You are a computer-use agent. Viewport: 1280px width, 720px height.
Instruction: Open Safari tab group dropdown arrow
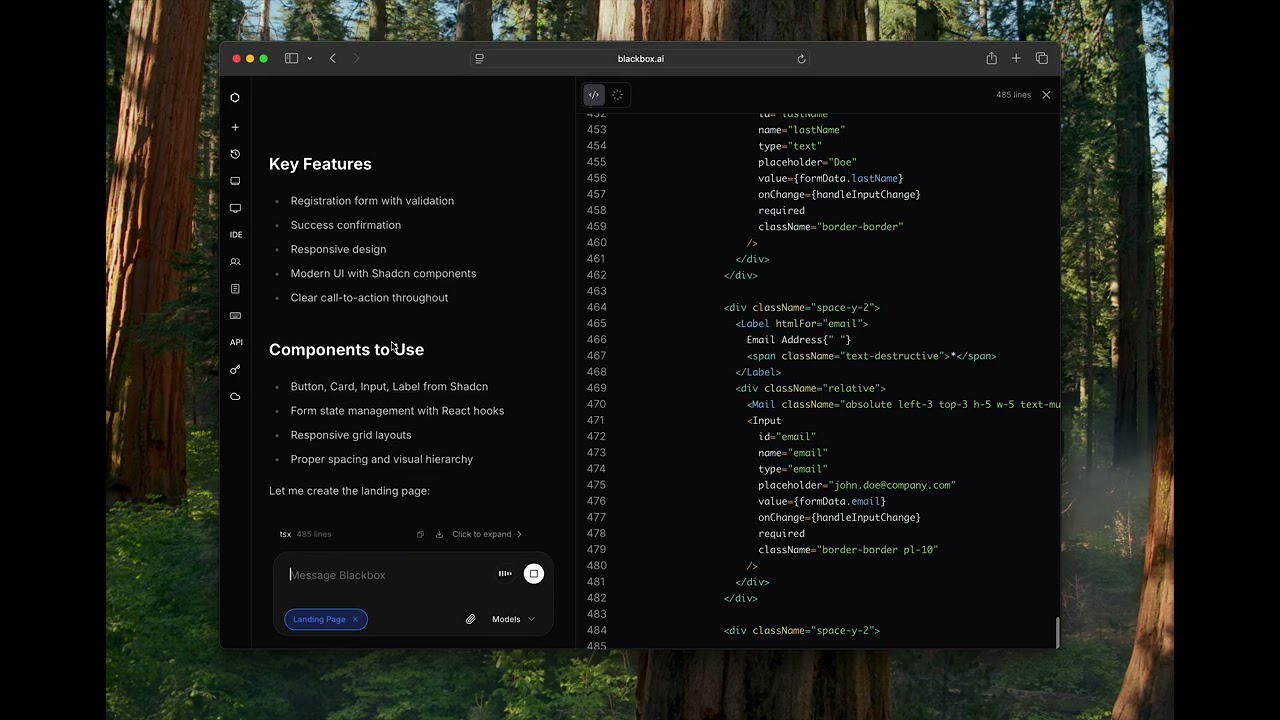(309, 59)
